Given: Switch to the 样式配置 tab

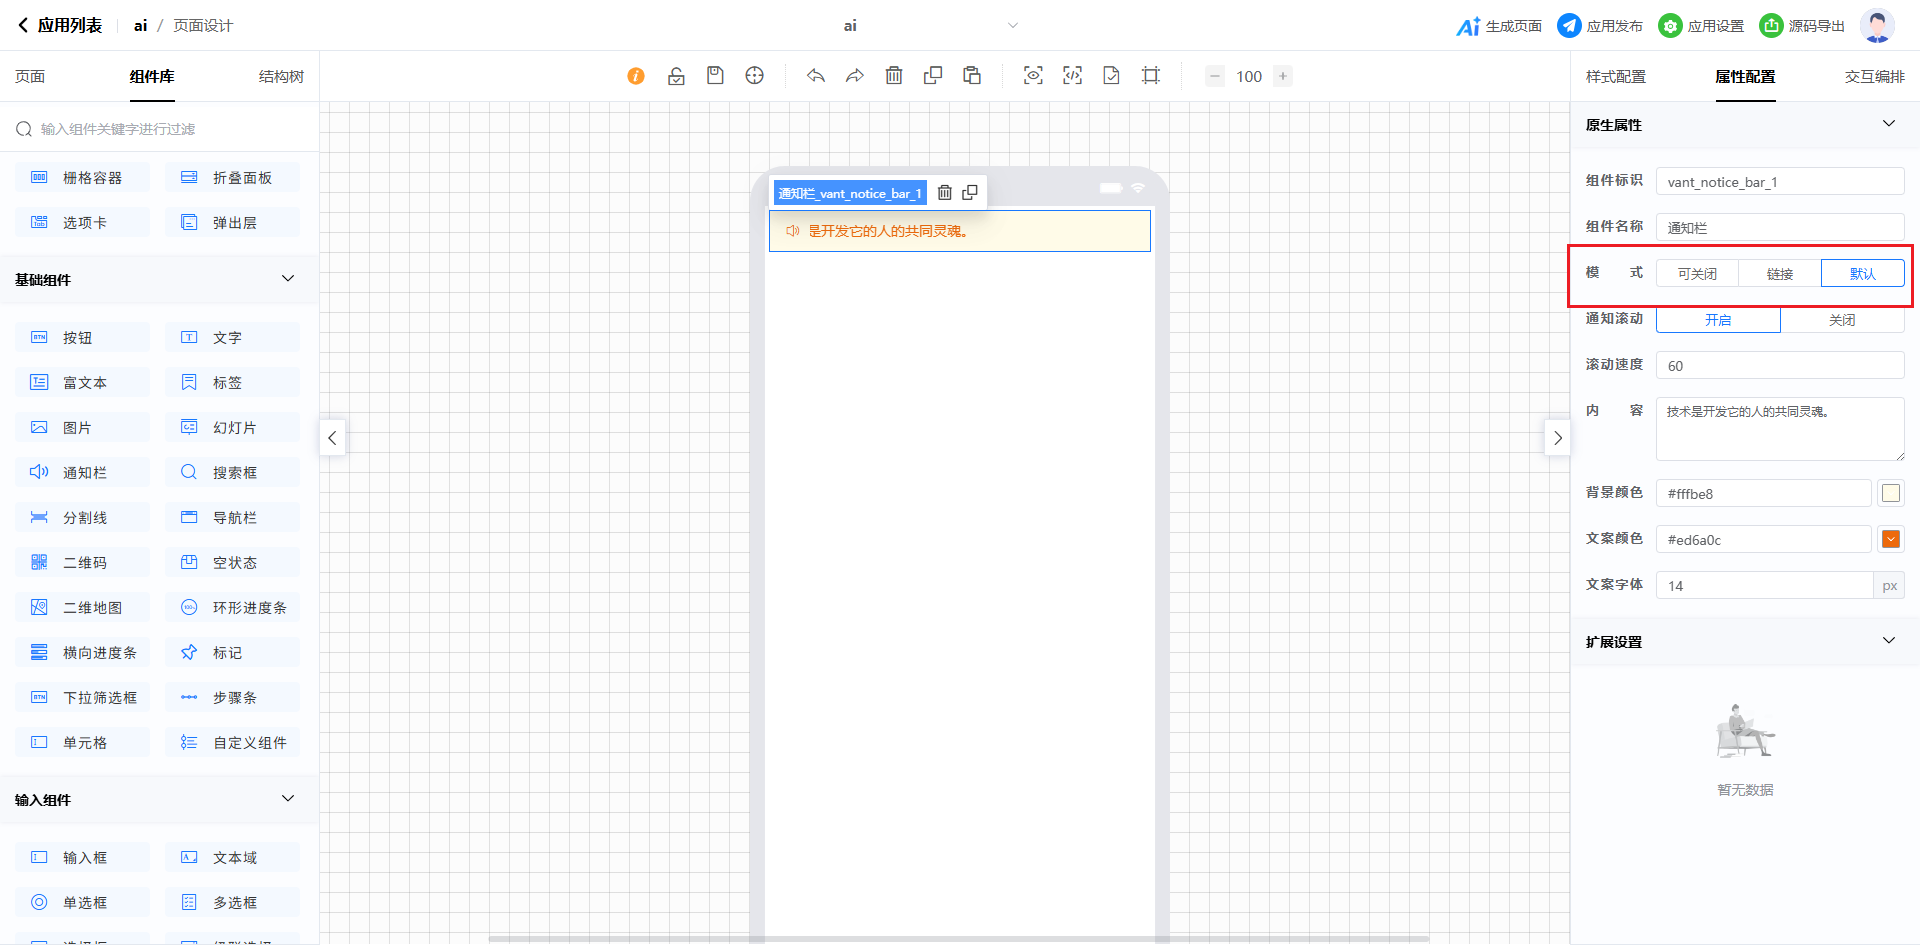Looking at the screenshot, I should [1615, 77].
